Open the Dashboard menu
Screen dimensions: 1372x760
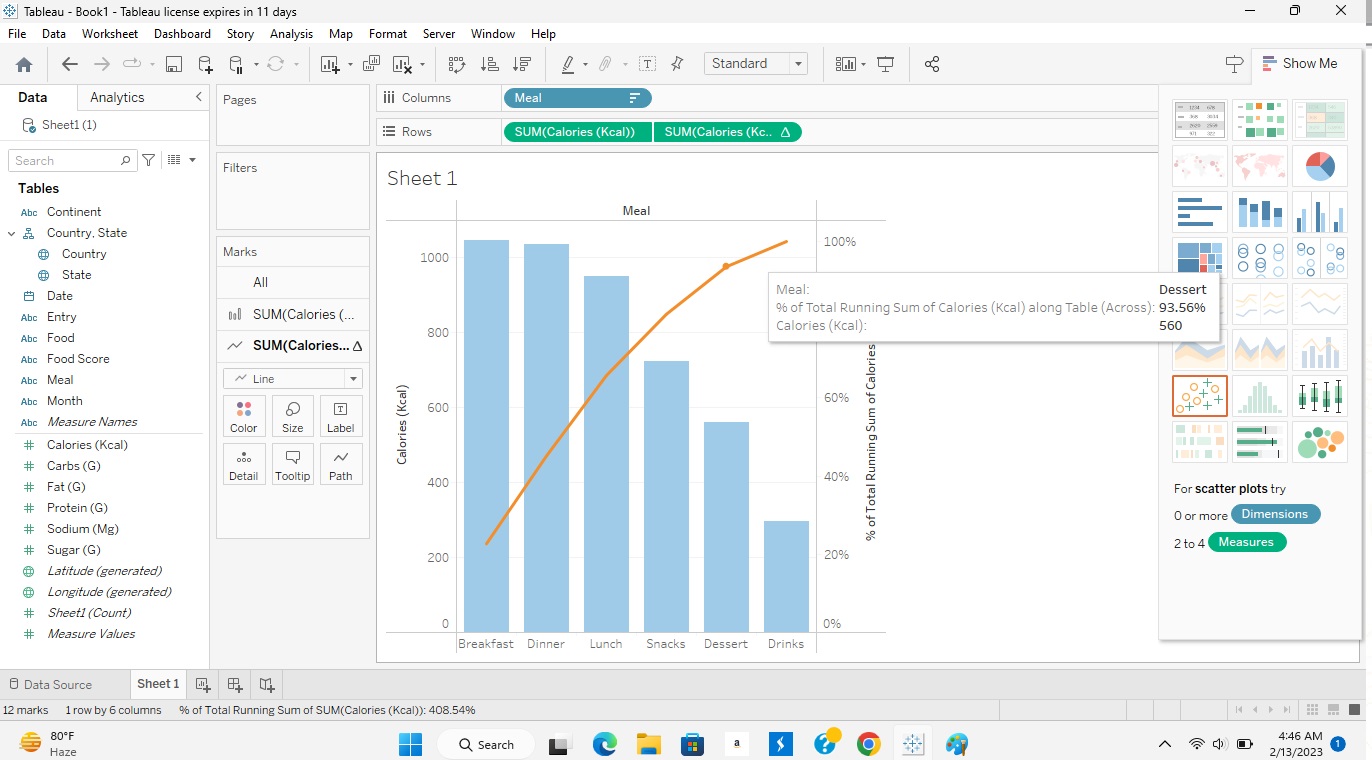tap(182, 33)
